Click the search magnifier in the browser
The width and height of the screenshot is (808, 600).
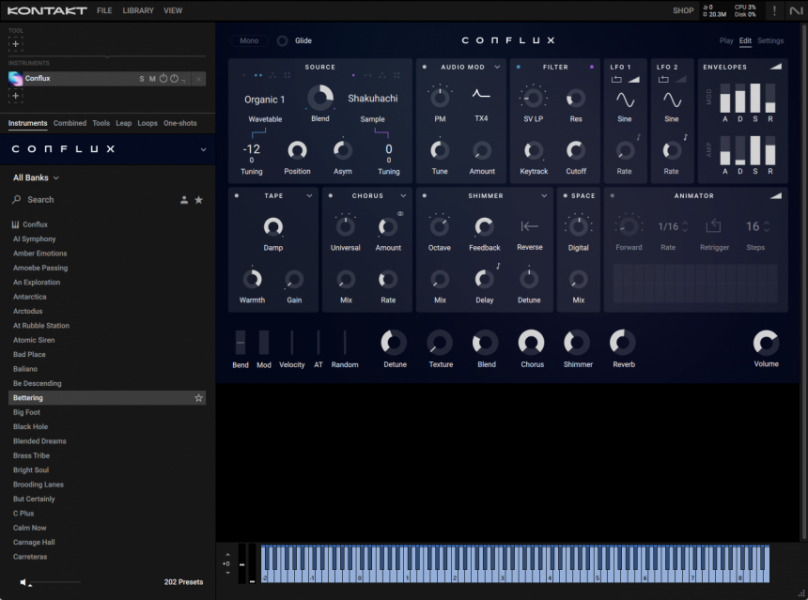point(16,199)
